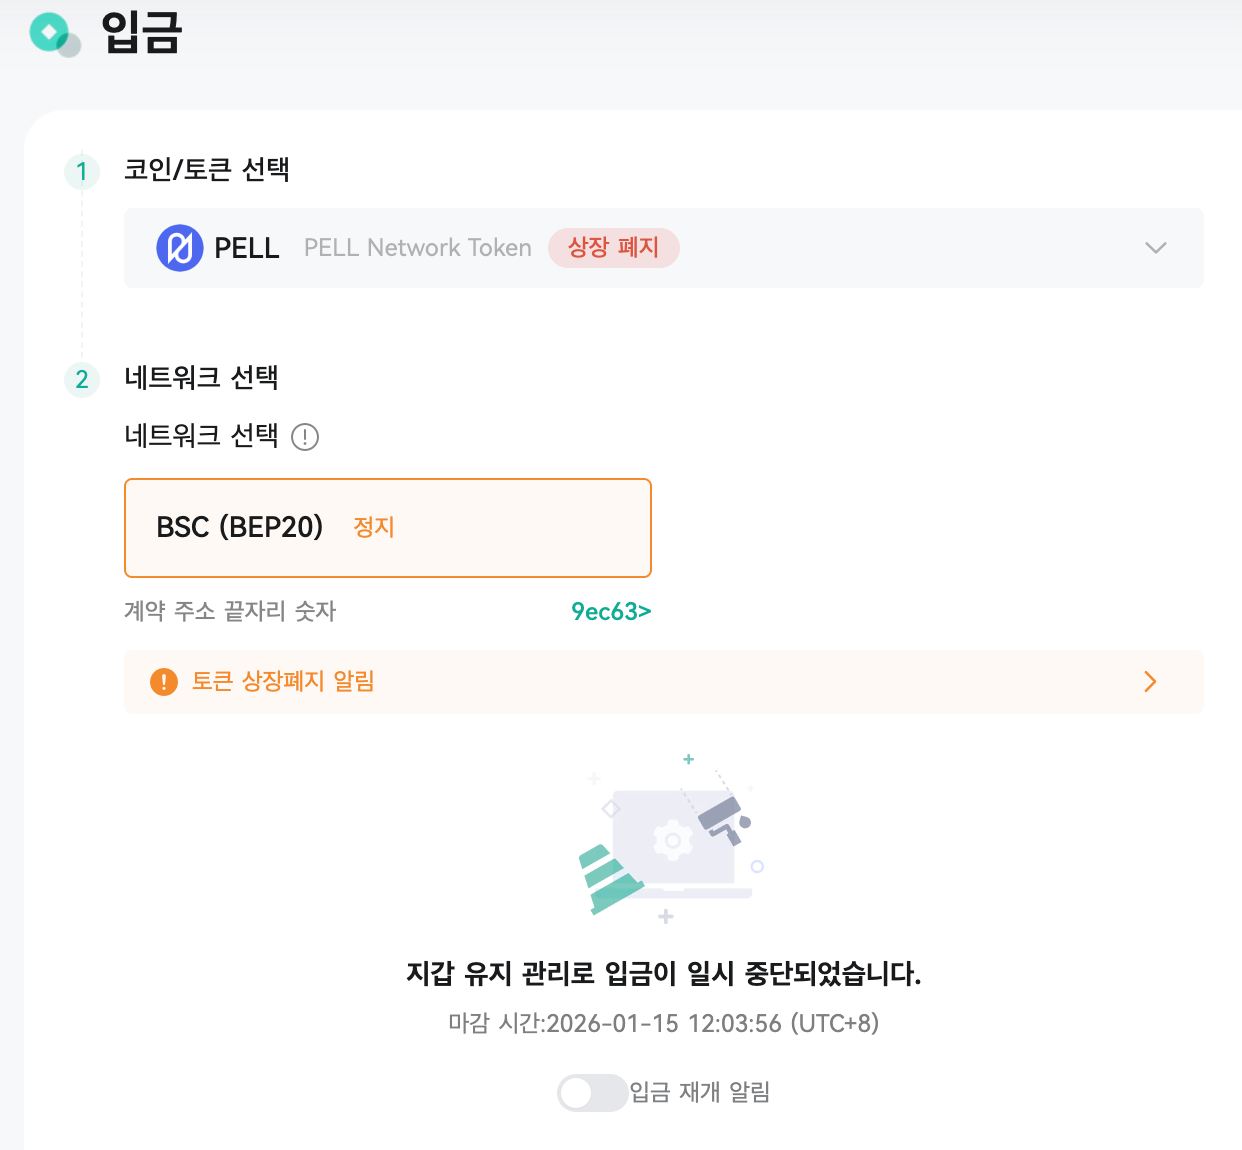Click the step 2 number circle
This screenshot has width=1242, height=1150.
click(82, 379)
